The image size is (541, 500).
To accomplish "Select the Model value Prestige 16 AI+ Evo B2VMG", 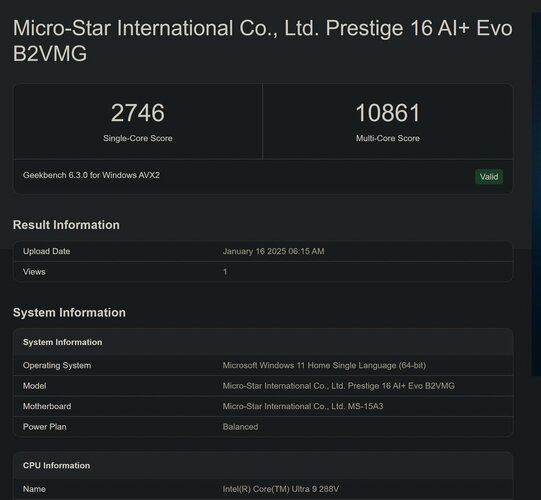I will click(338, 386).
